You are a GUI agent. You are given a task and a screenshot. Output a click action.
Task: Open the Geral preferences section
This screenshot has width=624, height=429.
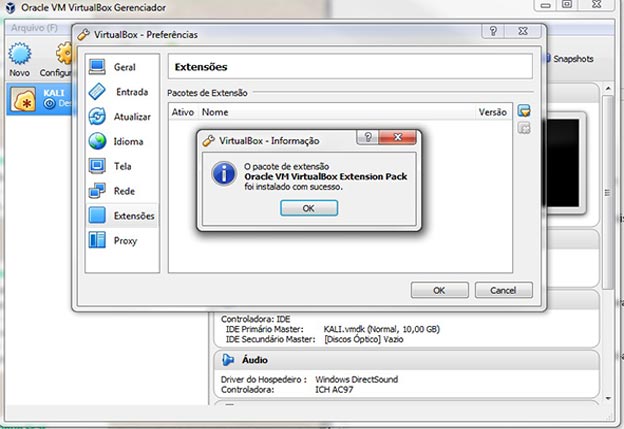click(x=122, y=67)
